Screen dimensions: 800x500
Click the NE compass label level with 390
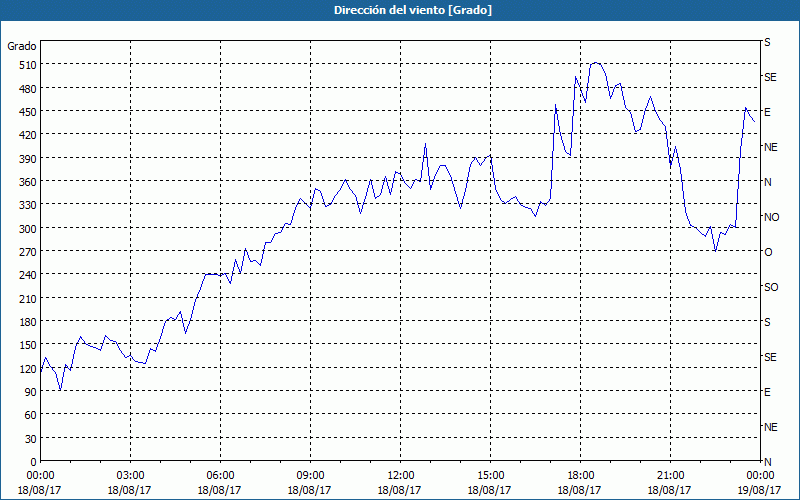[770, 147]
